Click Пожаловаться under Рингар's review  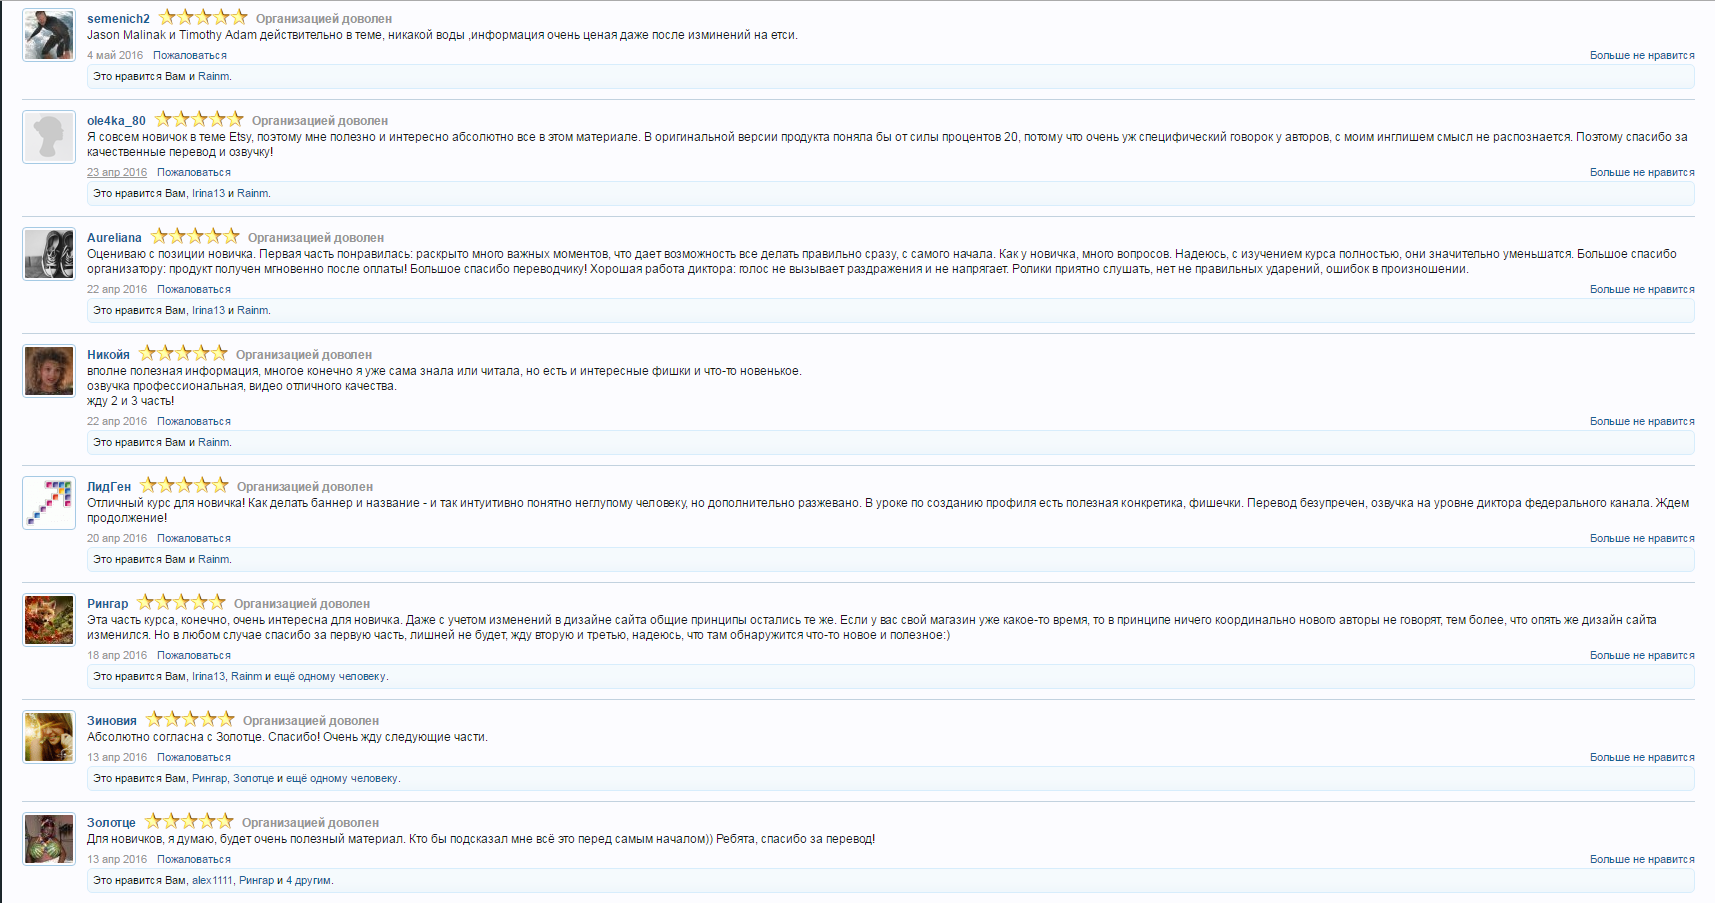point(194,656)
